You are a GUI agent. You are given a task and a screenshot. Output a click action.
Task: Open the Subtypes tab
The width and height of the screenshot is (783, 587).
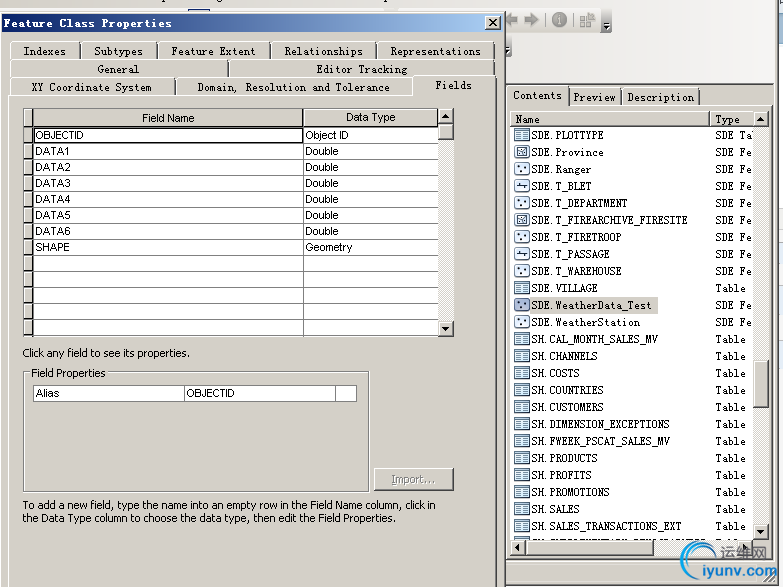[118, 51]
